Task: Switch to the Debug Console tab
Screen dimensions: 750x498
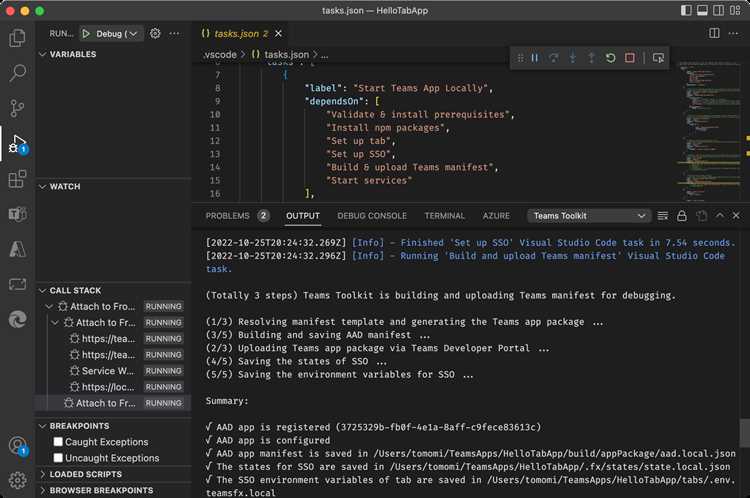Action: 372,216
